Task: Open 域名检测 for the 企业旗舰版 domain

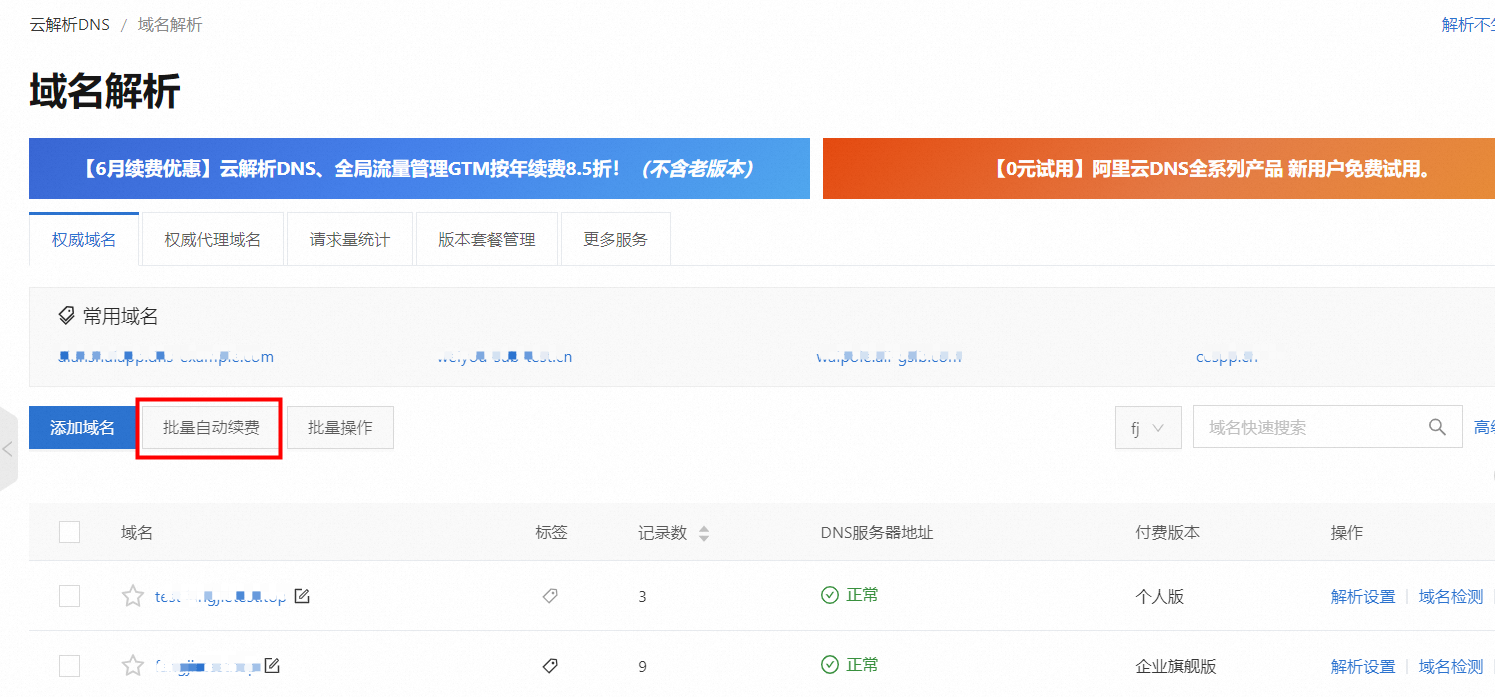Action: [1451, 666]
